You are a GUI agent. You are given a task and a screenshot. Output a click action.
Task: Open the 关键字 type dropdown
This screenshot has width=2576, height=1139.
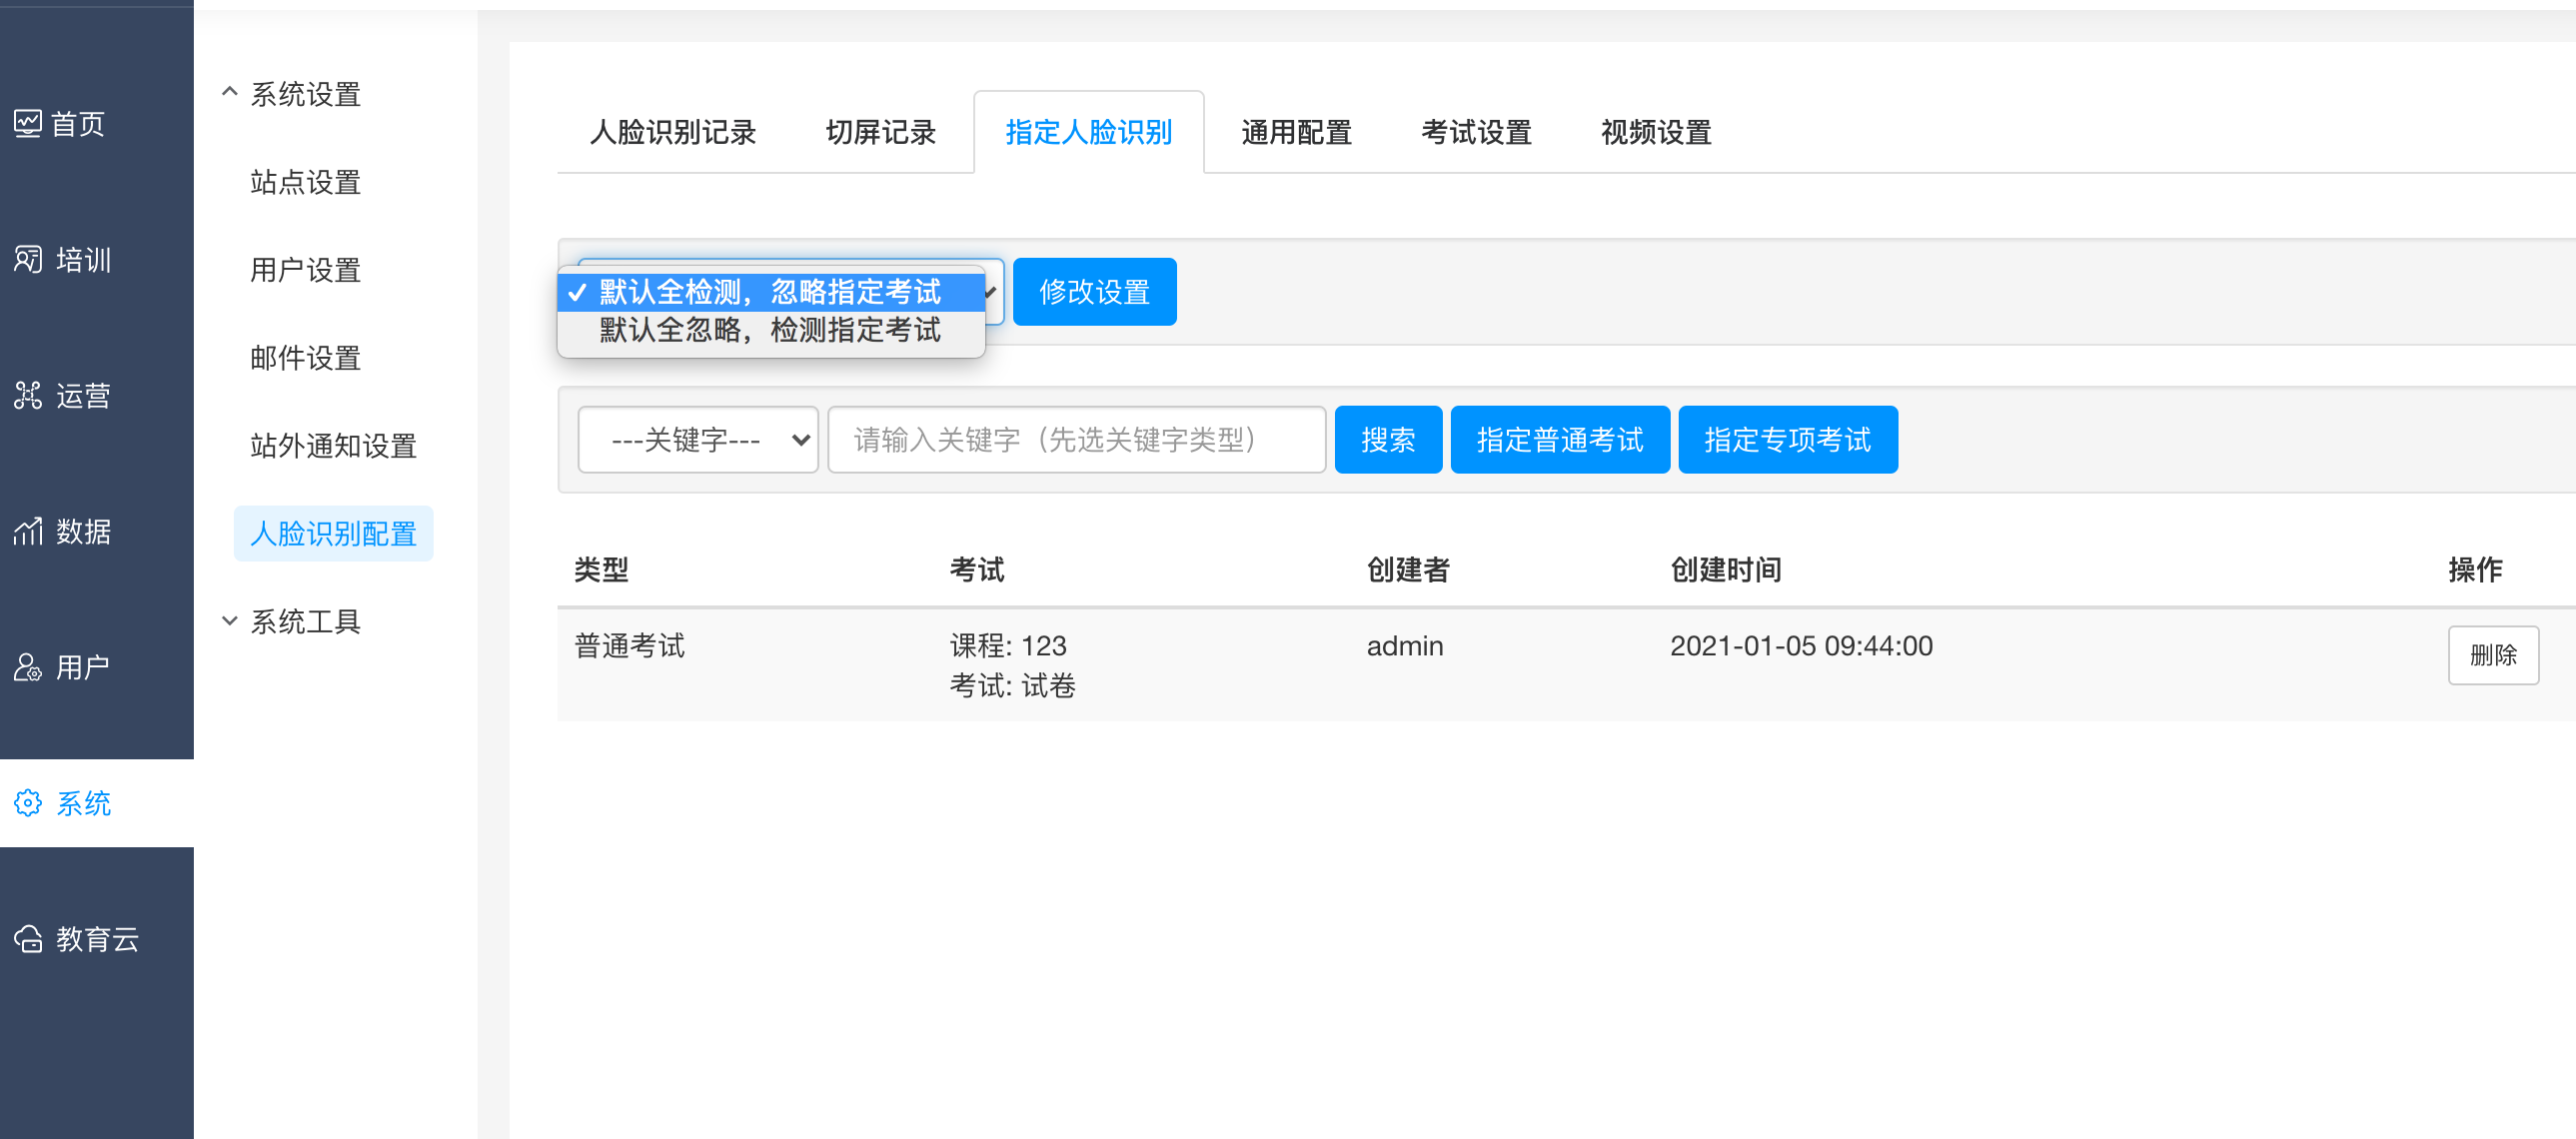coord(697,440)
